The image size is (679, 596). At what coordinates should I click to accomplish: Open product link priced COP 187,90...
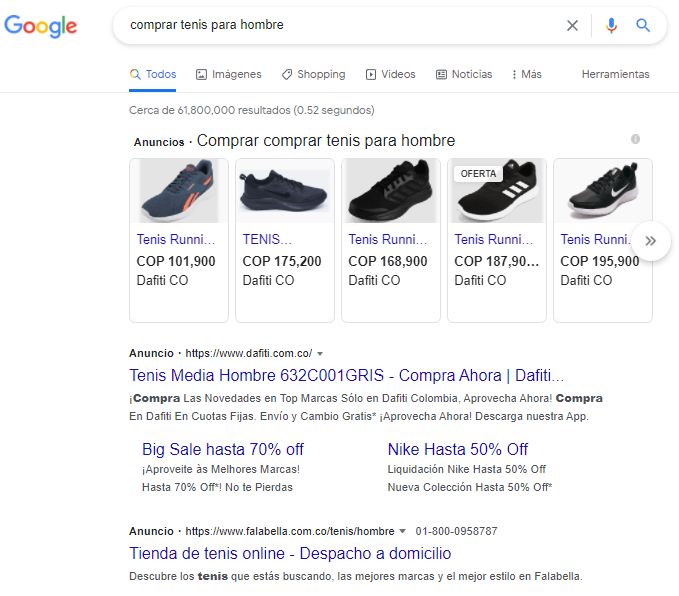(494, 239)
